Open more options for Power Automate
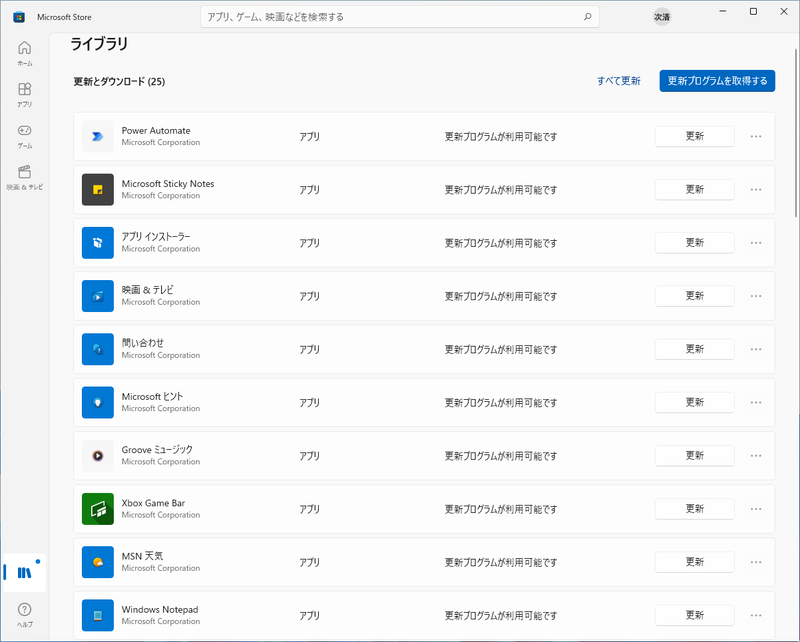800x642 pixels. 756,136
